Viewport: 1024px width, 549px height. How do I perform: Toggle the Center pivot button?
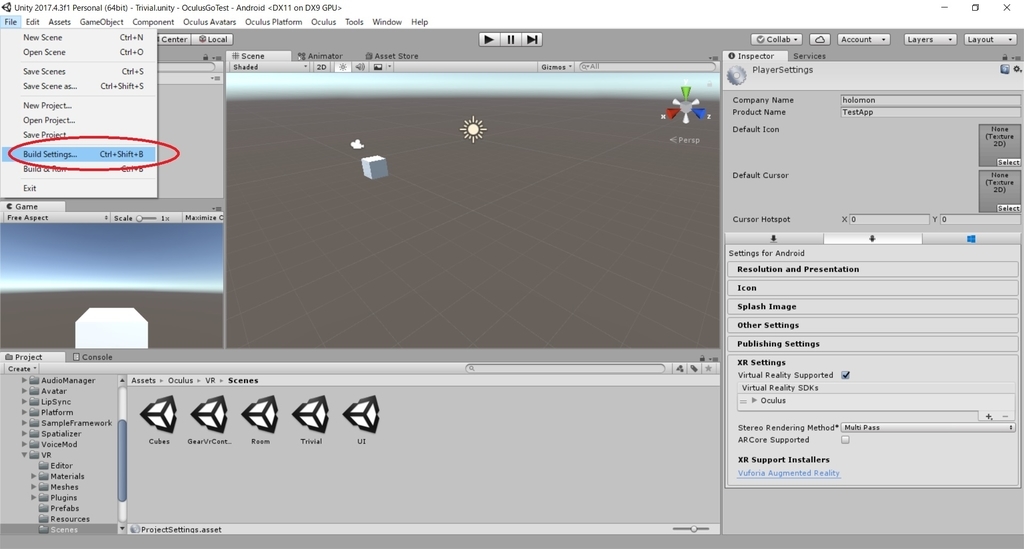pyautogui.click(x=174, y=39)
